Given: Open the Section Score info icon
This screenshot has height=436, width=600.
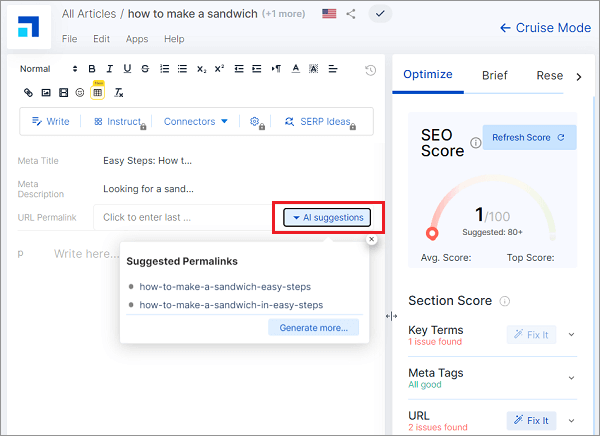Looking at the screenshot, I should pyautogui.click(x=505, y=301).
